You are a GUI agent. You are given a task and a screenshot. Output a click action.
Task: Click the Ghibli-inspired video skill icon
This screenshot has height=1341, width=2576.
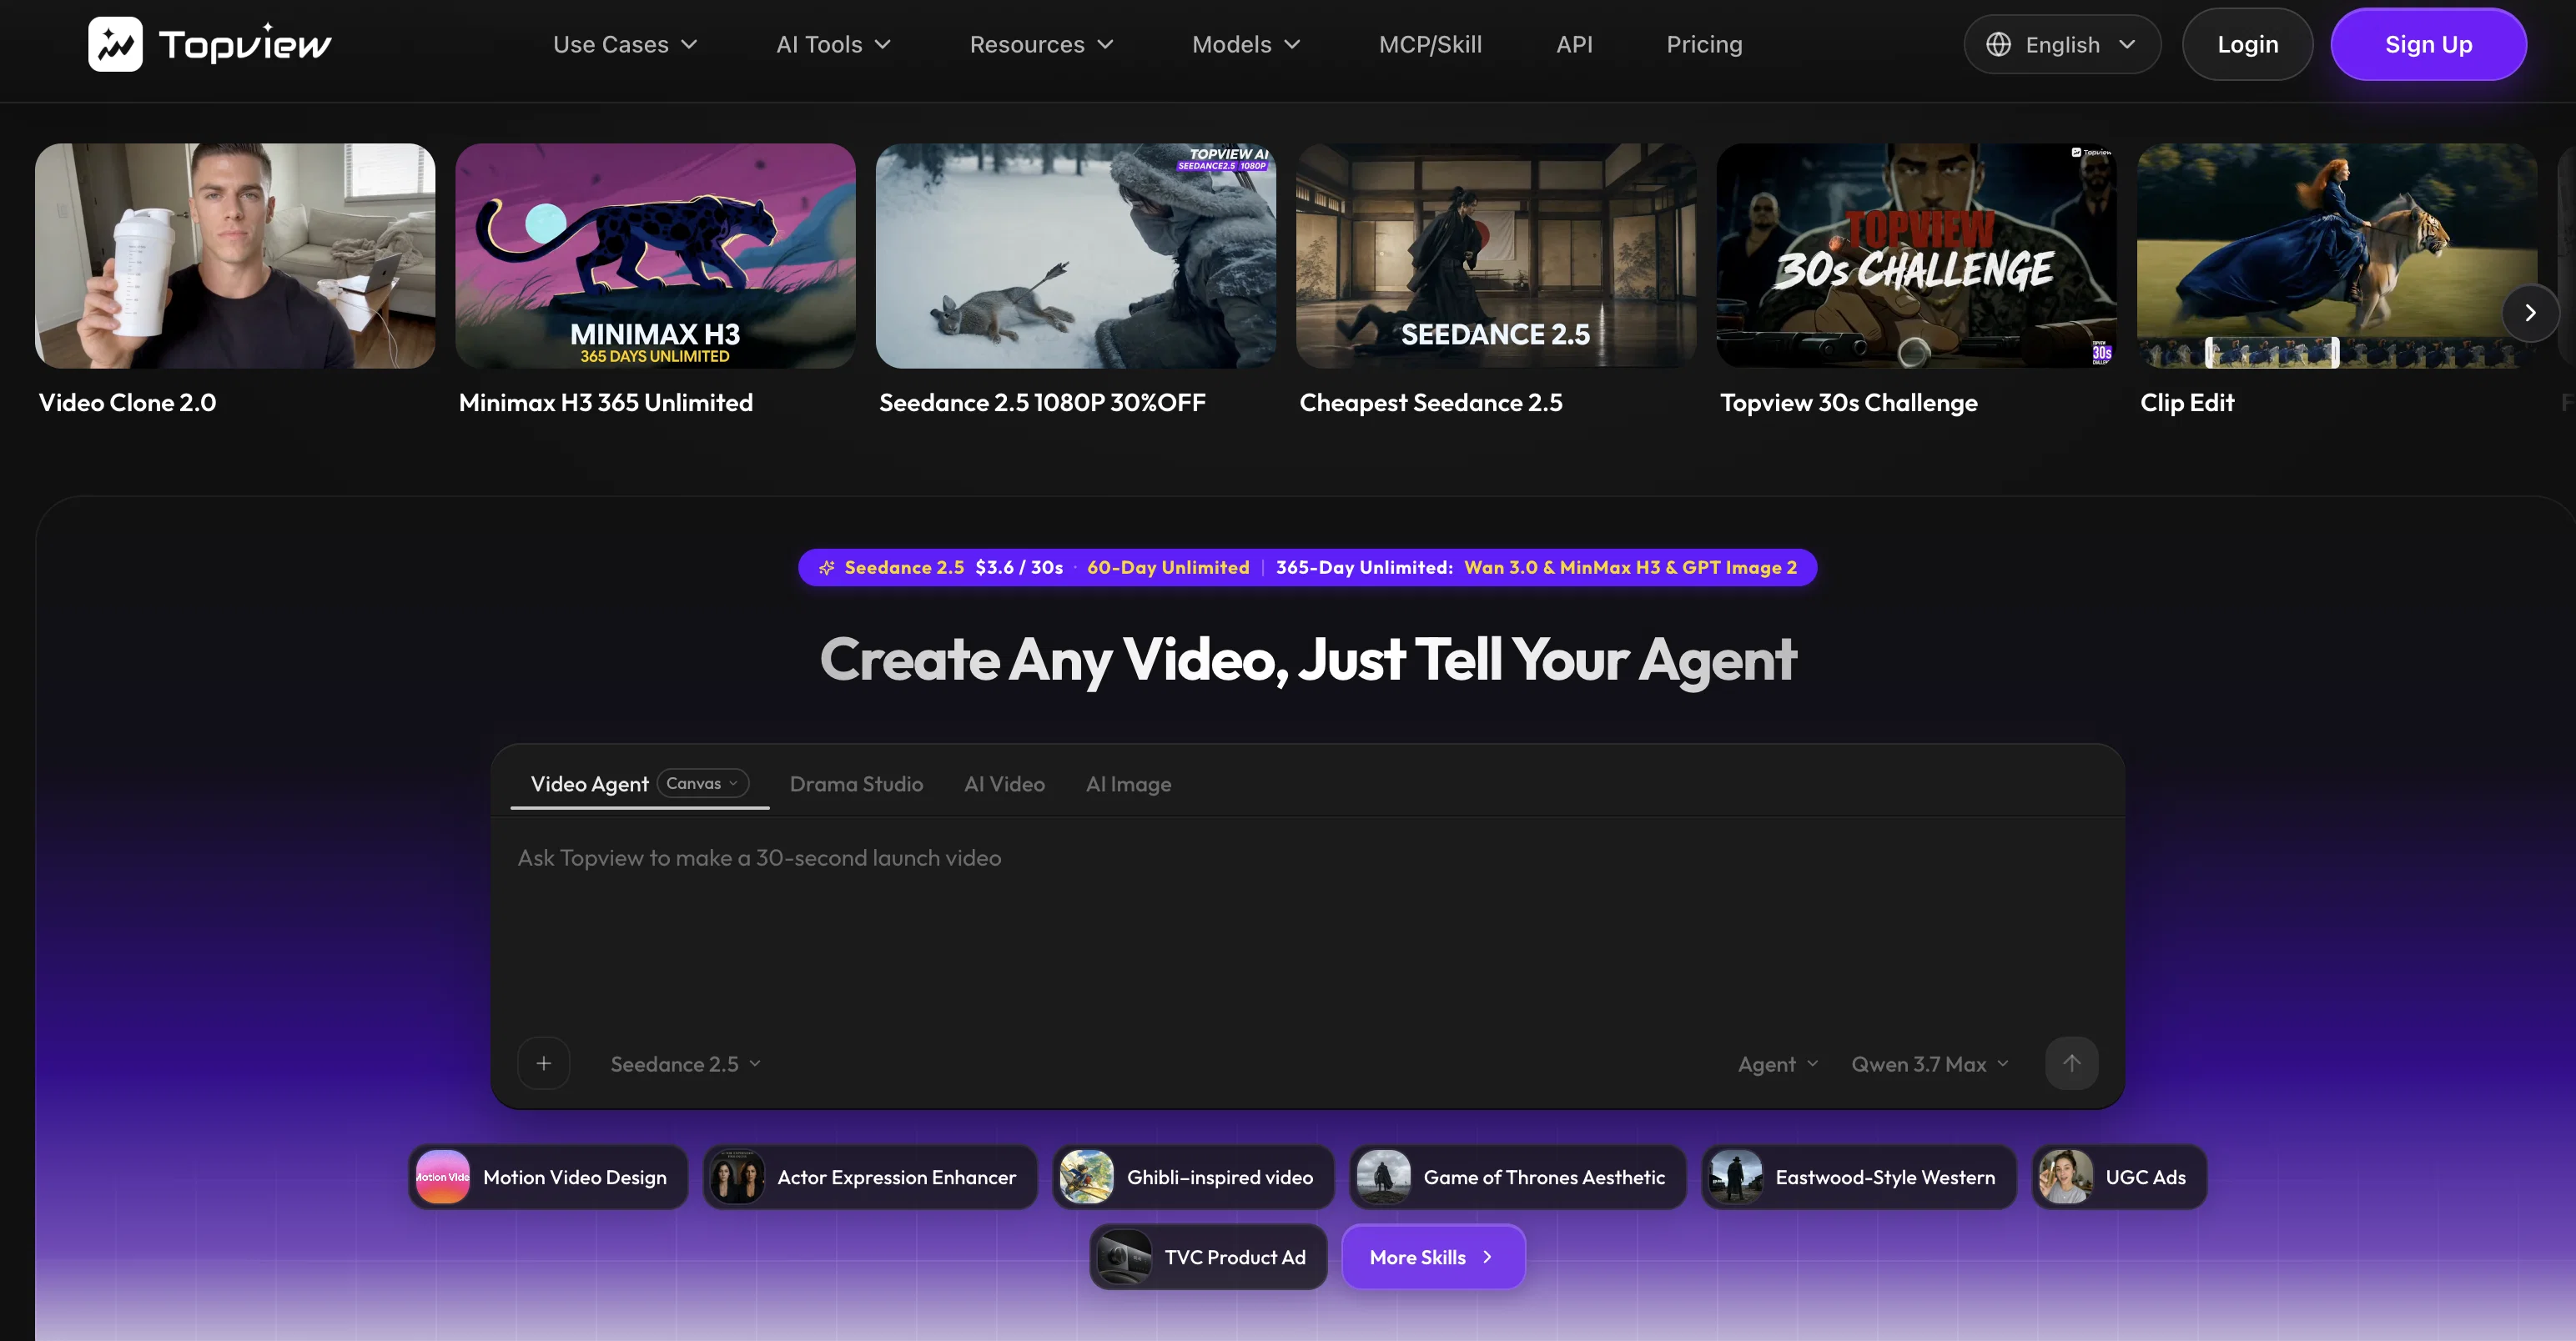1087,1177
